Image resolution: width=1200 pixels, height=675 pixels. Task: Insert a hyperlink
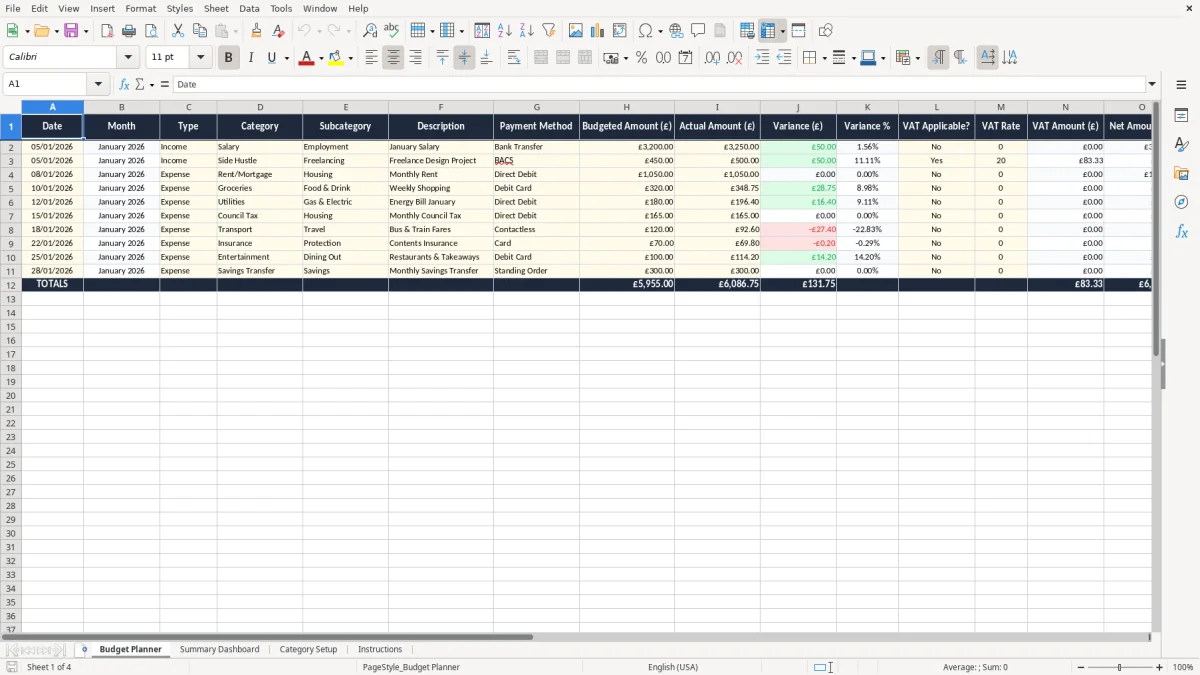click(x=676, y=31)
